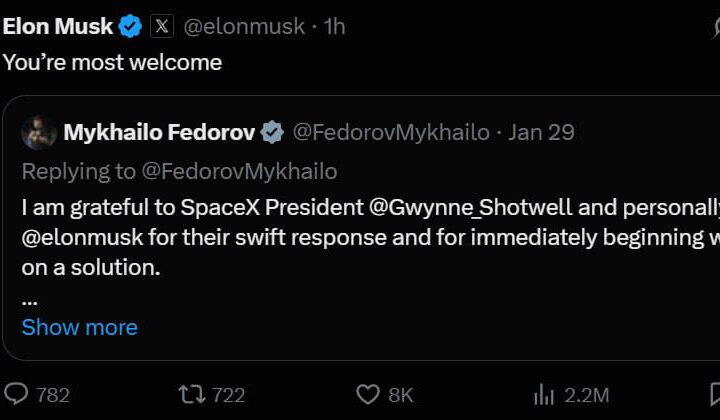This screenshot has height=420, width=720.
Task: Click the "Replying to @FedorovMykhailo" line
Action: 179,171
